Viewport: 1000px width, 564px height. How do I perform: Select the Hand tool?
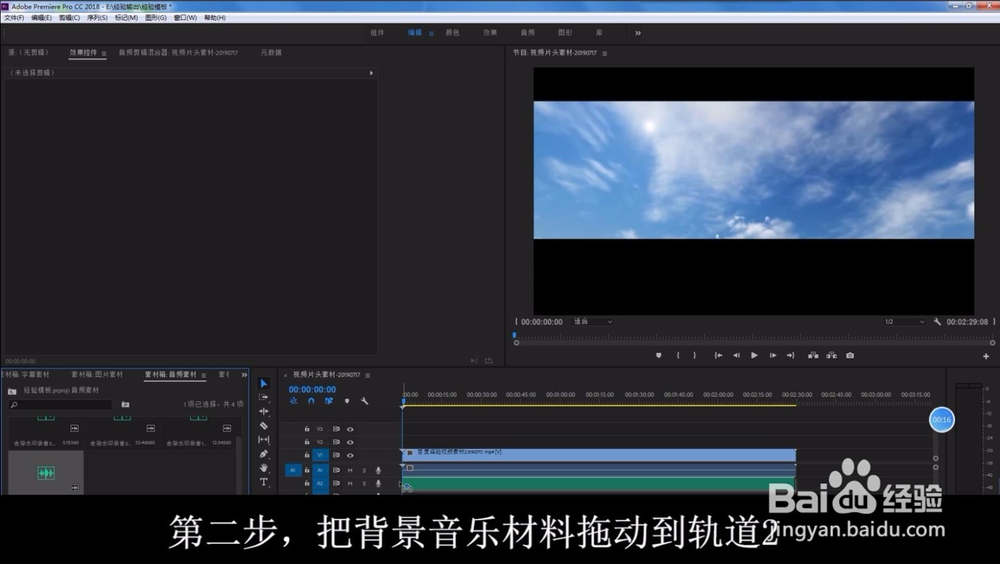[x=263, y=468]
